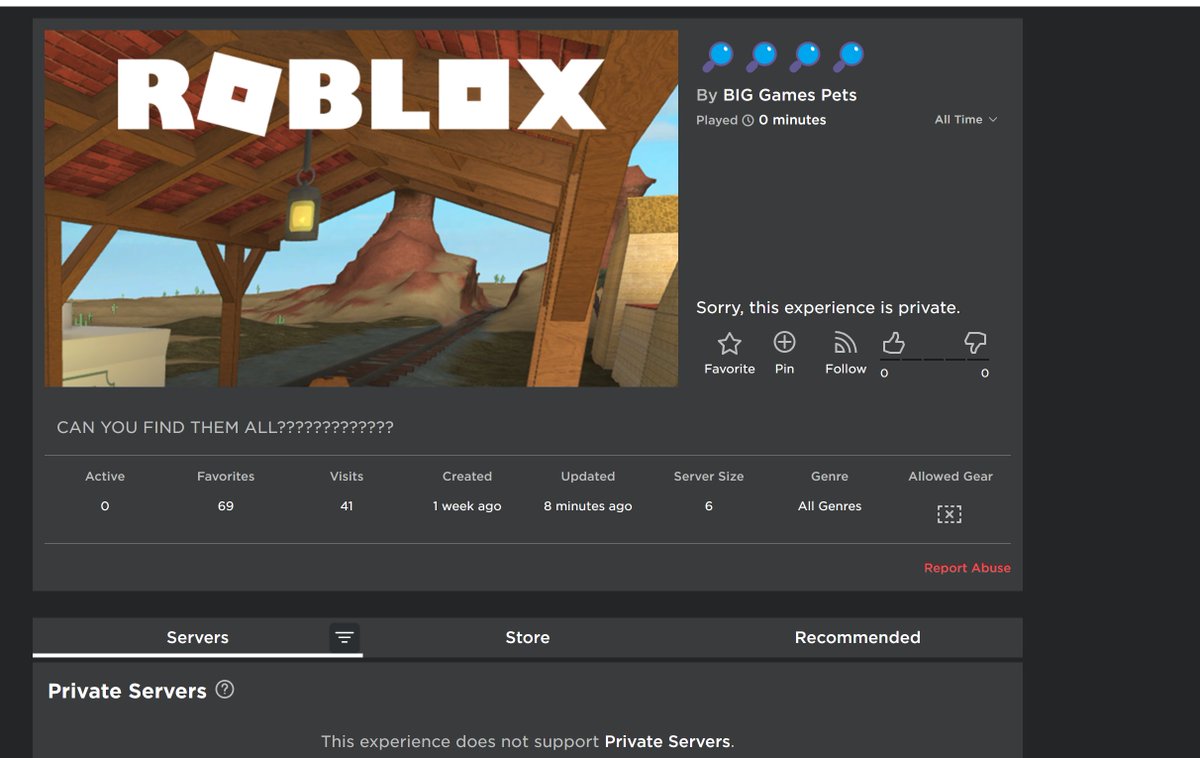Image resolution: width=1200 pixels, height=758 pixels.
Task: Open the All Time dropdown
Action: 966,120
